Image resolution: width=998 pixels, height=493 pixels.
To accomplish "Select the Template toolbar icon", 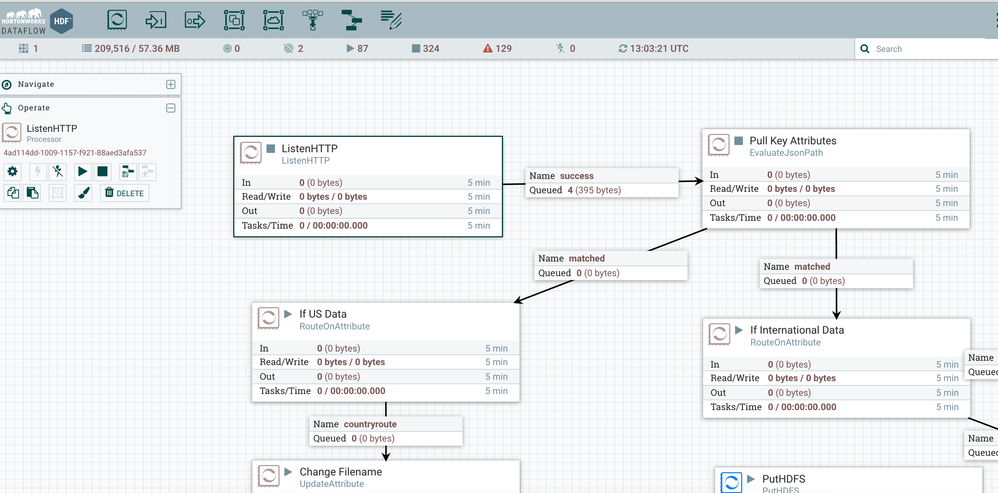I will [351, 19].
